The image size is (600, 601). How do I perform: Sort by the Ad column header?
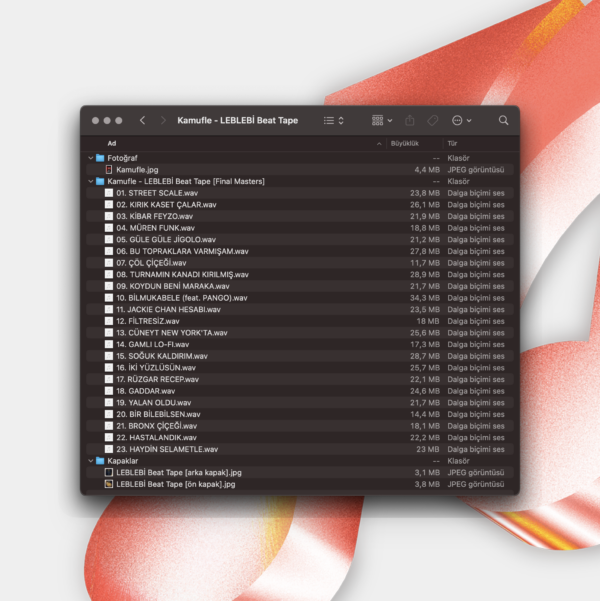click(112, 143)
